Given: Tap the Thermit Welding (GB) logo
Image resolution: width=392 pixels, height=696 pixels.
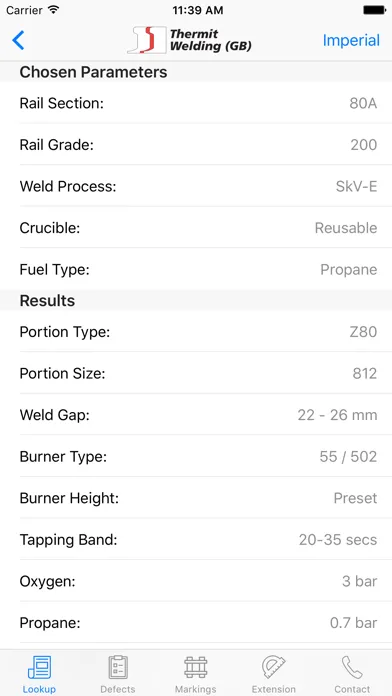Looking at the screenshot, I should [190, 40].
